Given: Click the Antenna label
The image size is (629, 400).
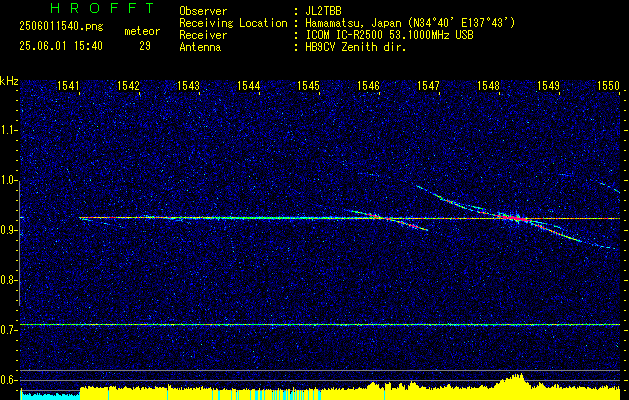Looking at the screenshot, I should point(200,47).
